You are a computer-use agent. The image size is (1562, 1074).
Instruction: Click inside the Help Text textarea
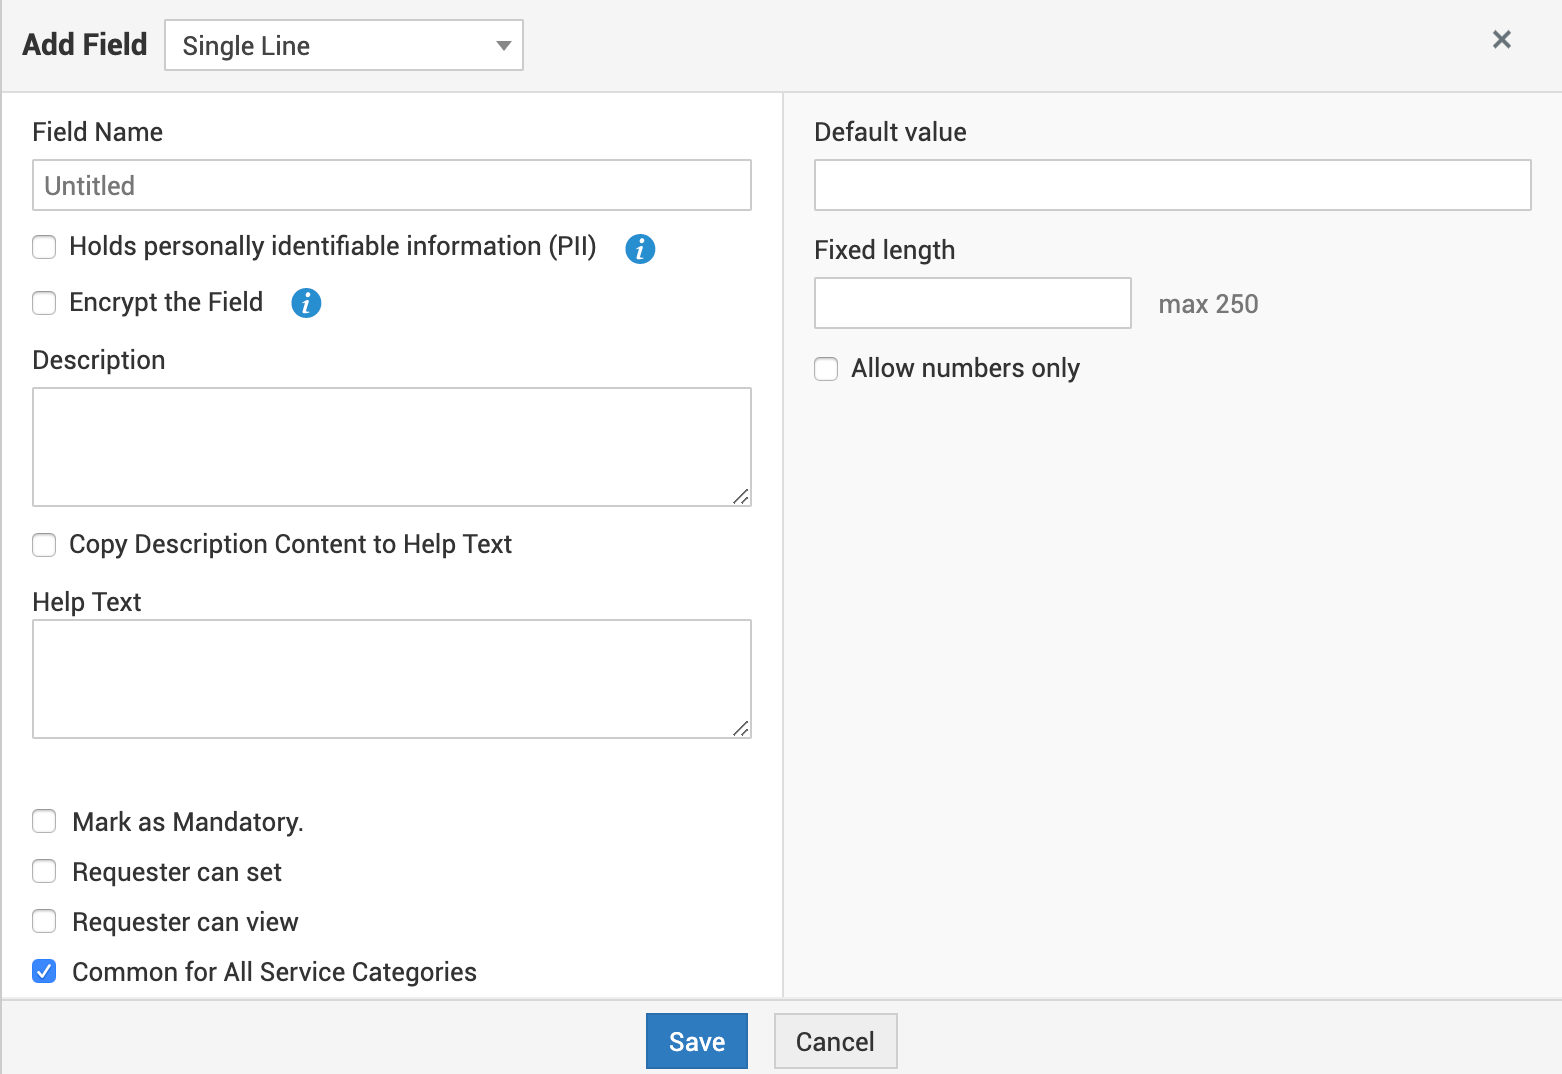391,679
